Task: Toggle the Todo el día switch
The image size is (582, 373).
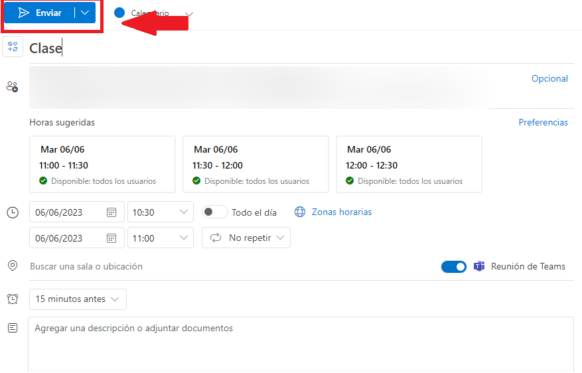Action: [x=215, y=212]
